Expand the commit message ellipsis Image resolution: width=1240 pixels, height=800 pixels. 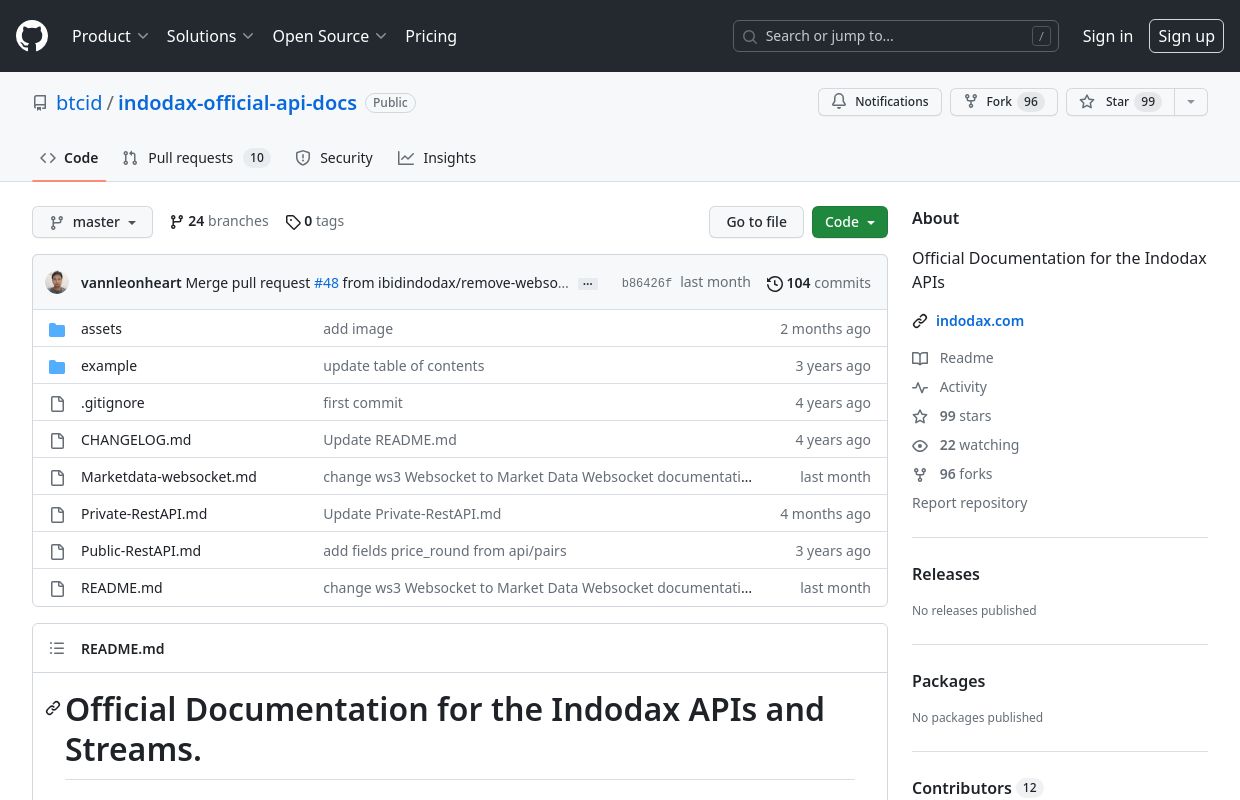588,284
